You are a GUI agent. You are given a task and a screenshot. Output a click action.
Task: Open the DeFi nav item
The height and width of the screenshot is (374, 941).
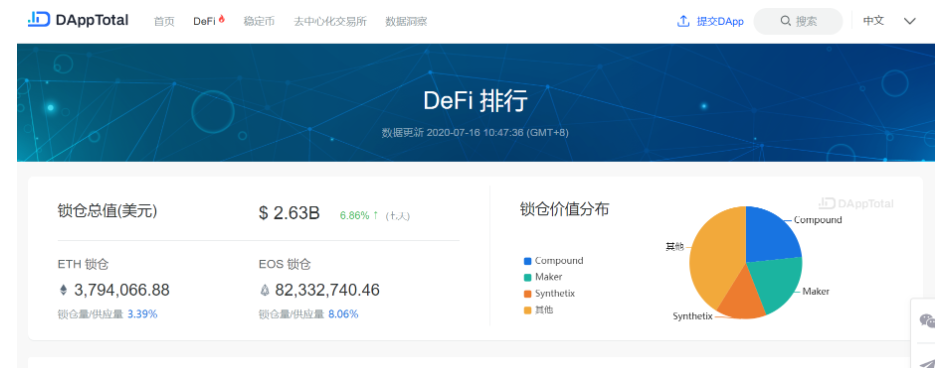pos(204,21)
